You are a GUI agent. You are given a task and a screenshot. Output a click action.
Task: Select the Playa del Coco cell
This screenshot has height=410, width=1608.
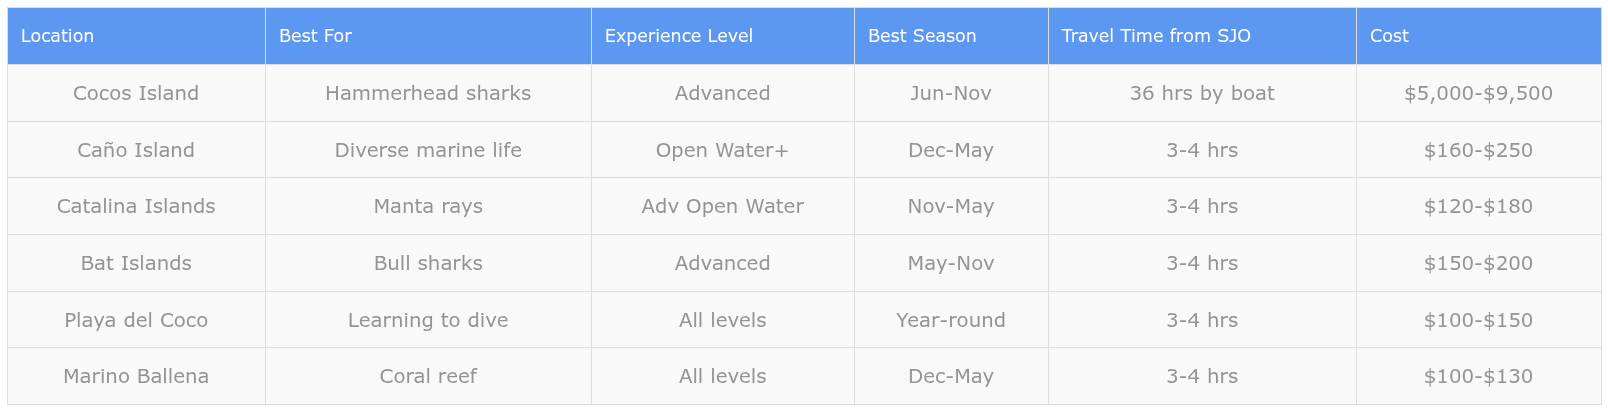pyautogui.click(x=136, y=320)
